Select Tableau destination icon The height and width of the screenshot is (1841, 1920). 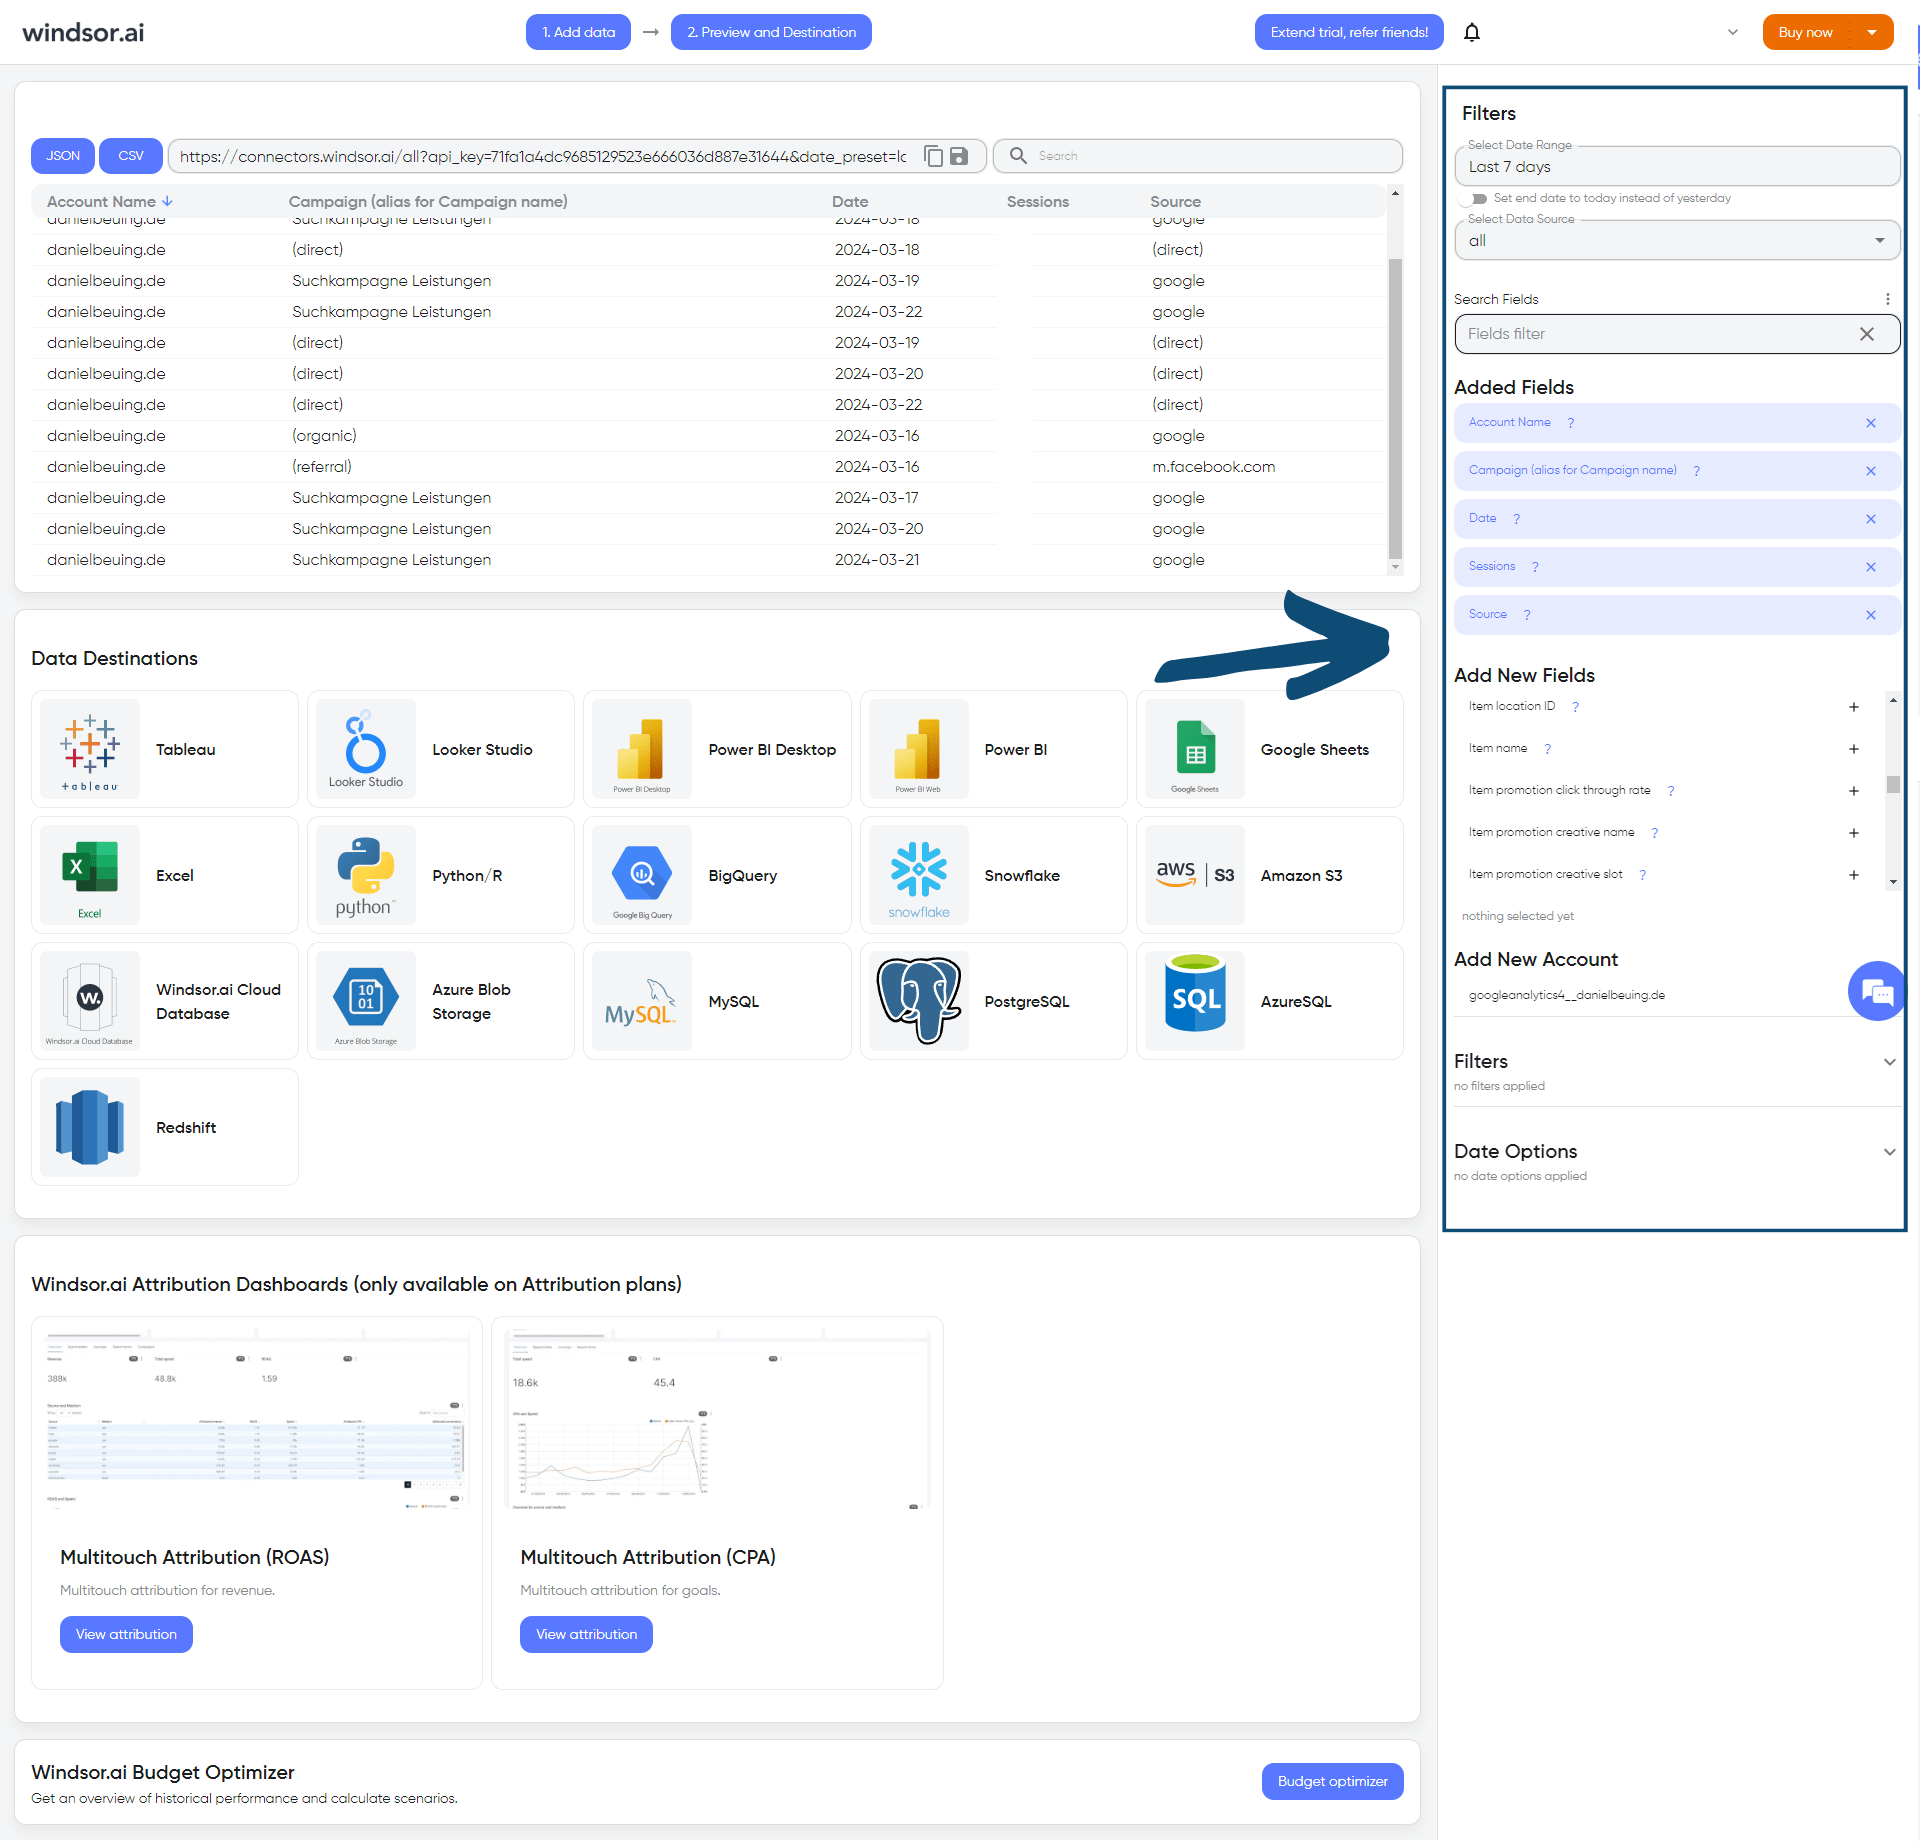90,749
